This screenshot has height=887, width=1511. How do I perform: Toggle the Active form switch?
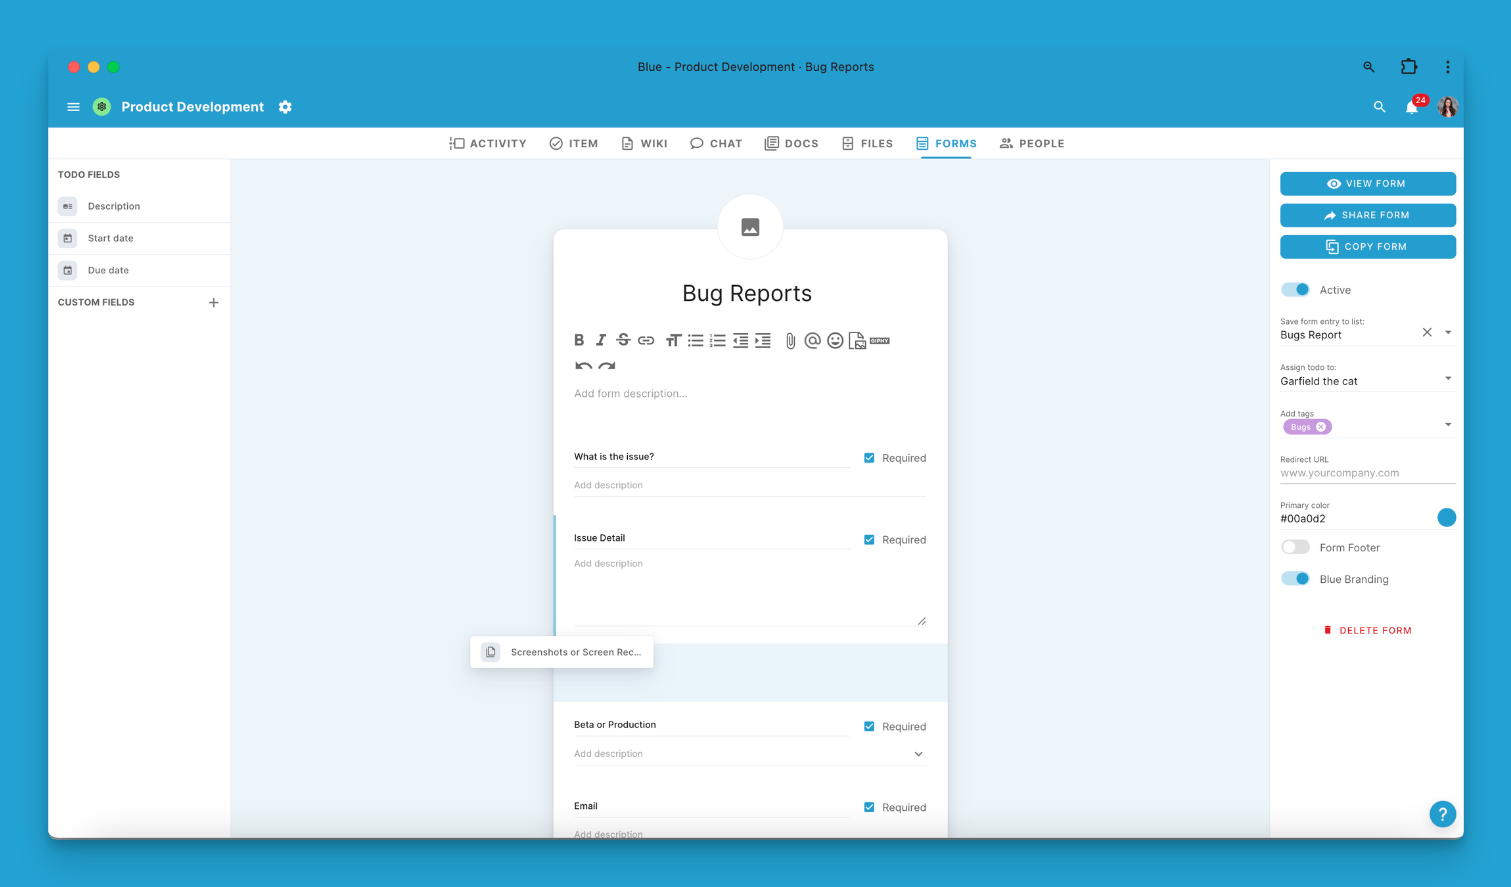pos(1296,290)
